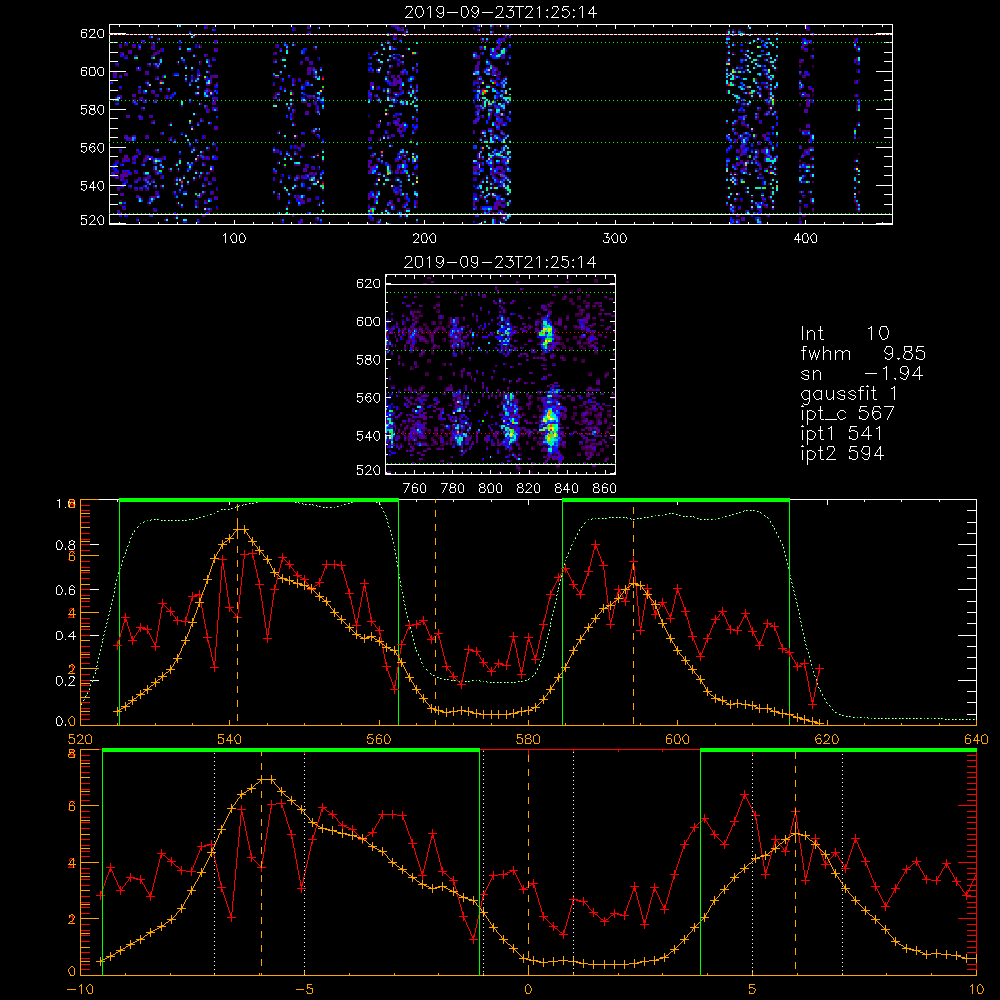Select the 'gaussfit 1' readout

(x=849, y=393)
